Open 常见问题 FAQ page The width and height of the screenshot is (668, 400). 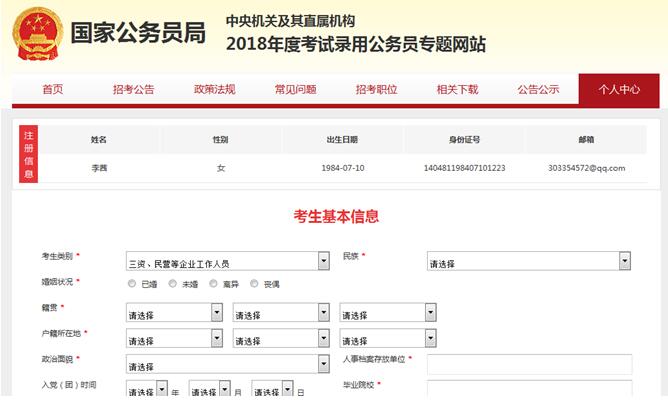point(295,89)
